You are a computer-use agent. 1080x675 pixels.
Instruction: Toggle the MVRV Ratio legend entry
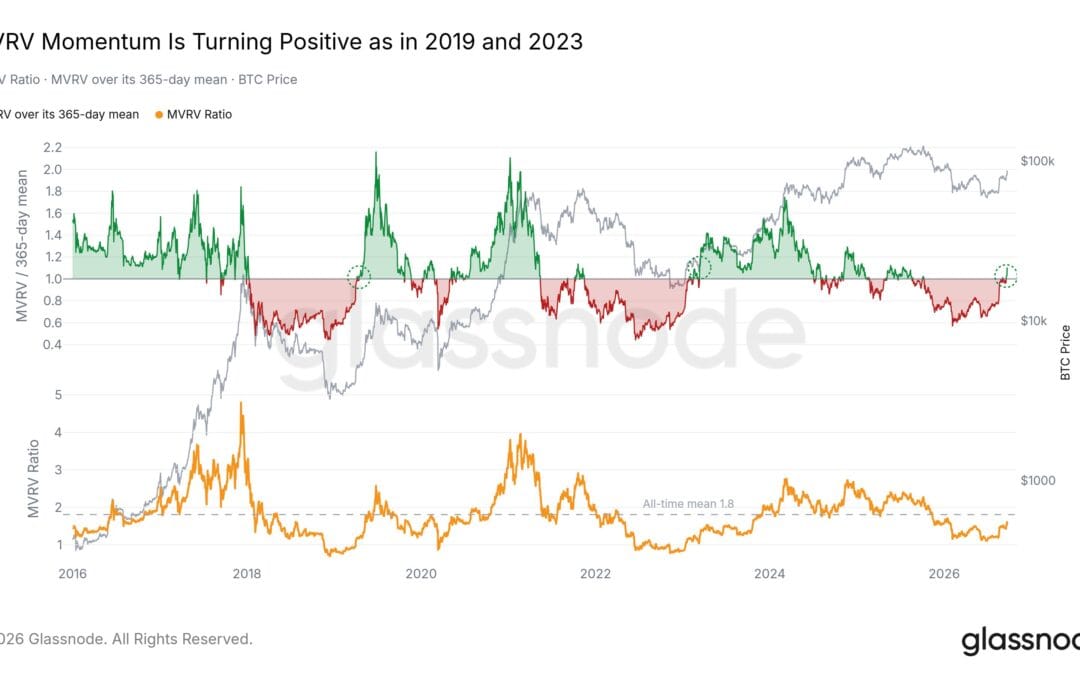pyautogui.click(x=194, y=115)
